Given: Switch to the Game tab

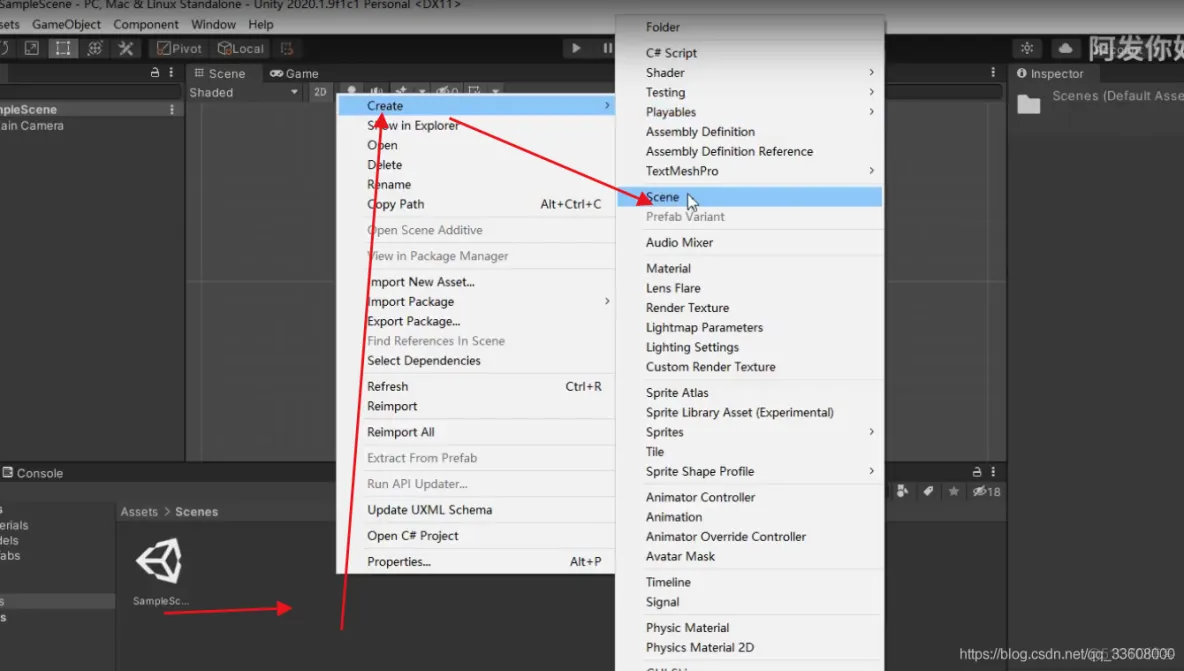Looking at the screenshot, I should (x=294, y=73).
